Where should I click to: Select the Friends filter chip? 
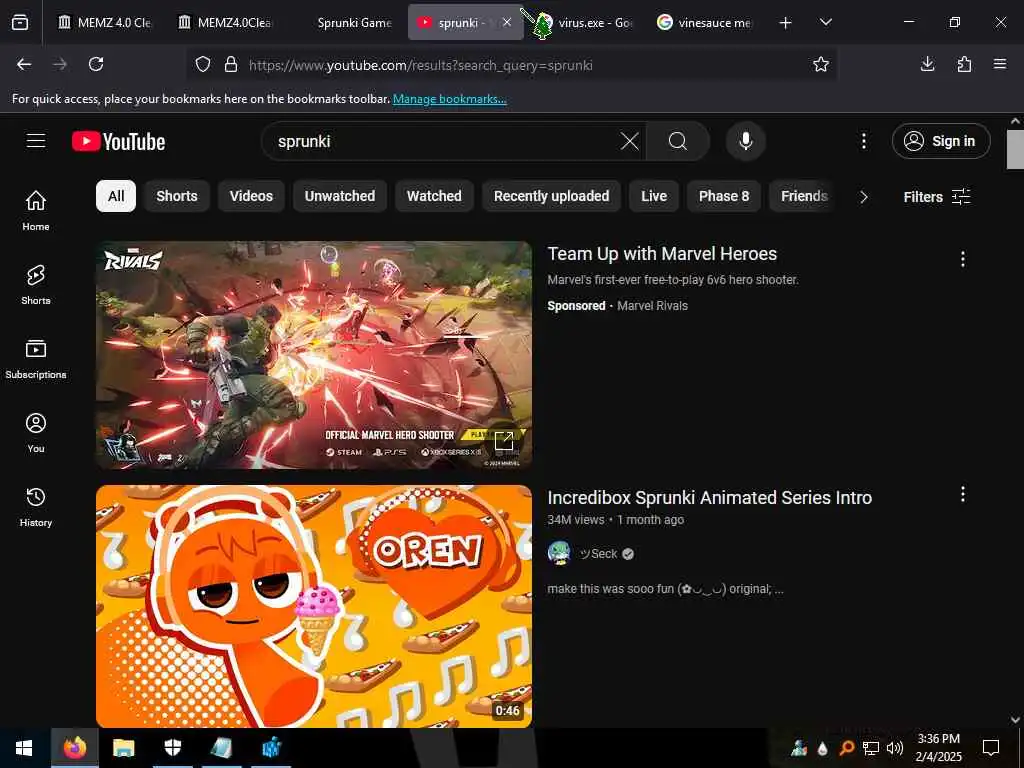click(x=802, y=196)
